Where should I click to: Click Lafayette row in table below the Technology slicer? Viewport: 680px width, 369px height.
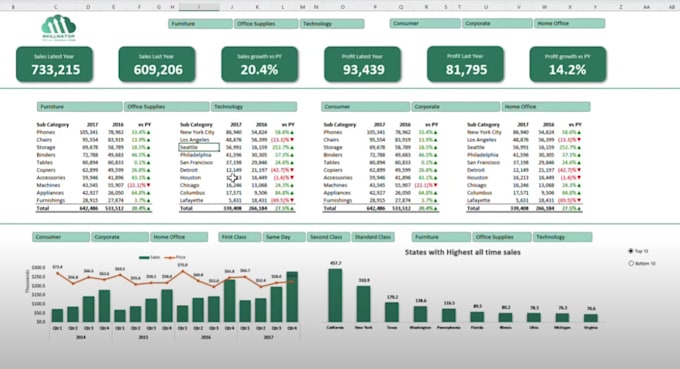(237, 200)
